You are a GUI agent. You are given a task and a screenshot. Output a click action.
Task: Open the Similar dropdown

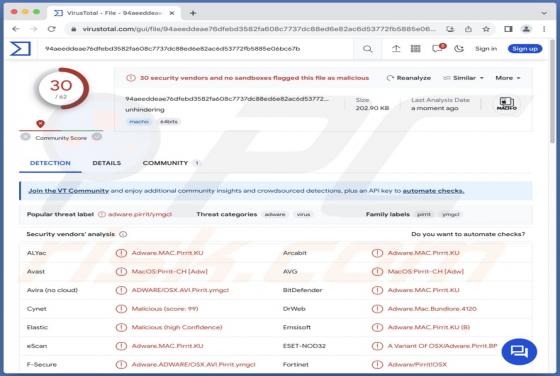[463, 78]
